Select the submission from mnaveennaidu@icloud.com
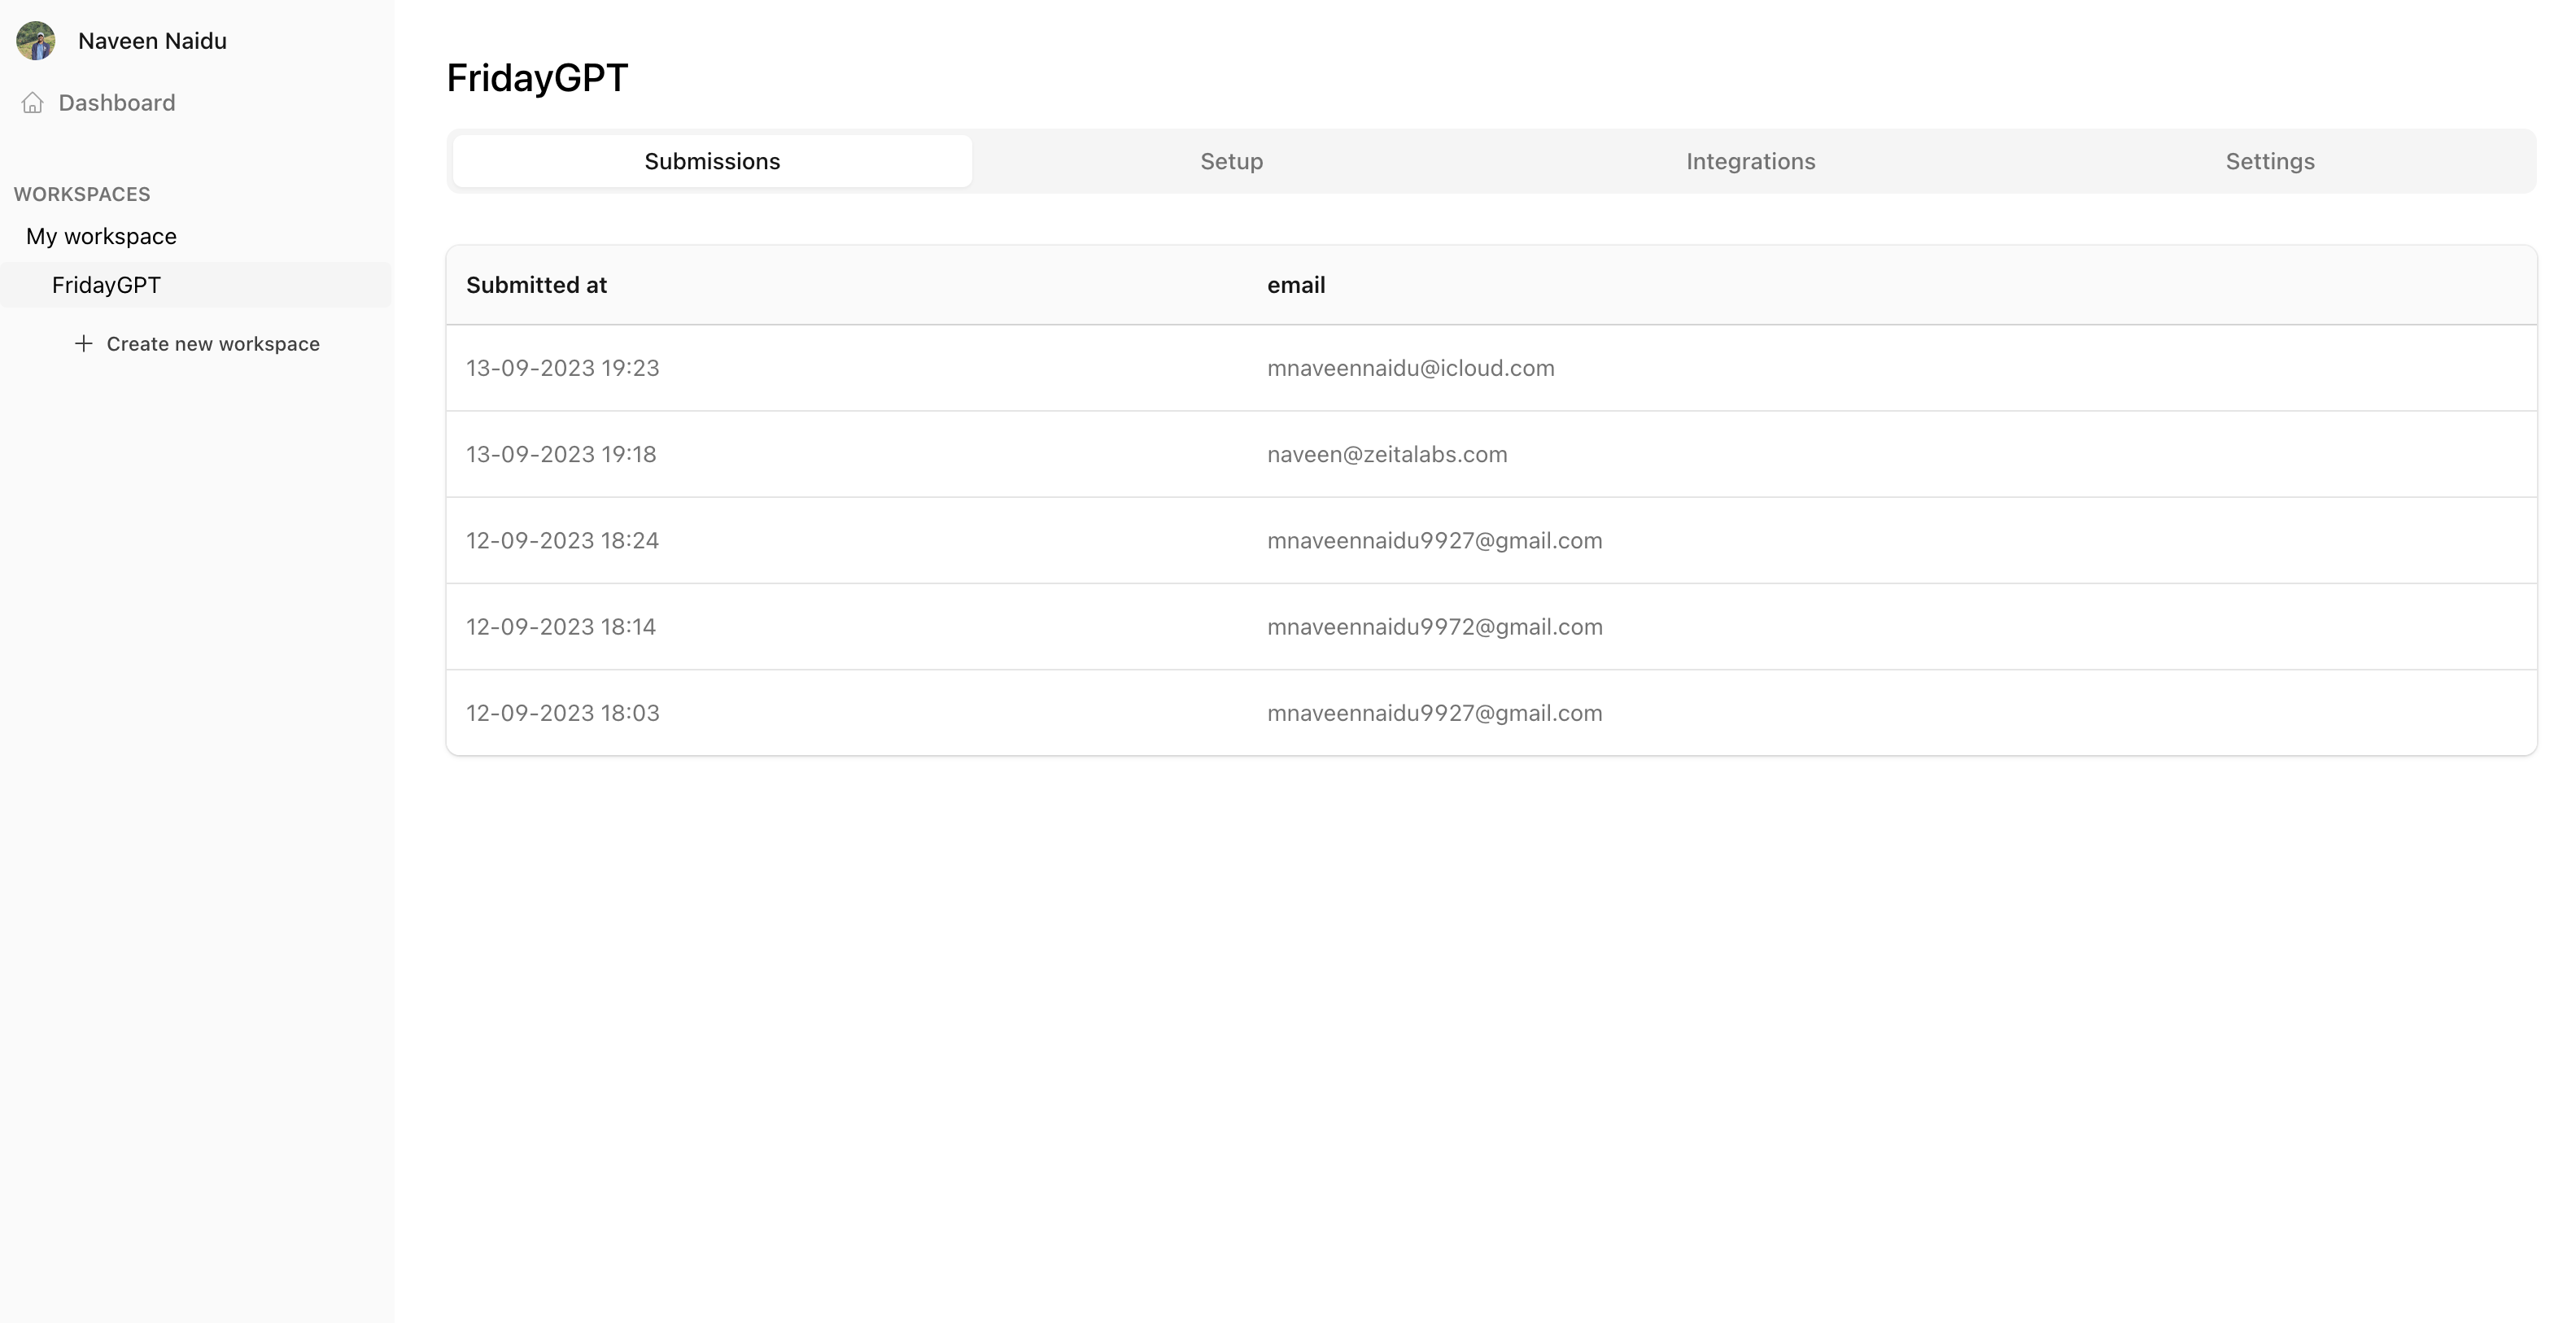 tap(1411, 368)
